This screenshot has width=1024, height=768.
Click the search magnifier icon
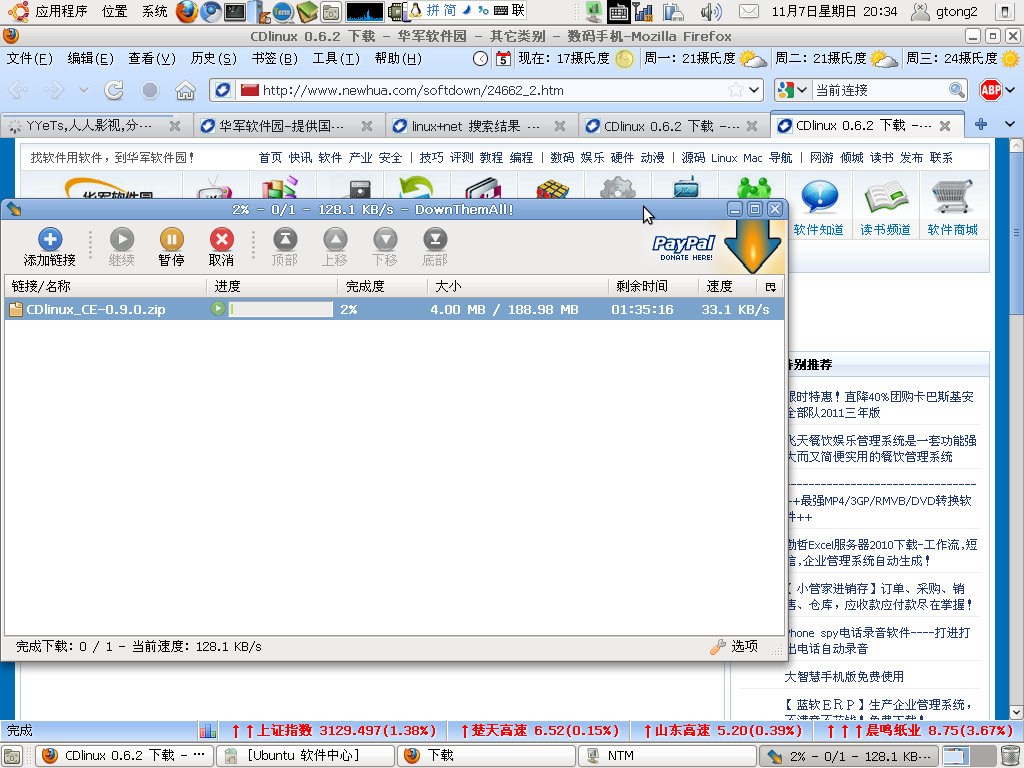coord(956,90)
